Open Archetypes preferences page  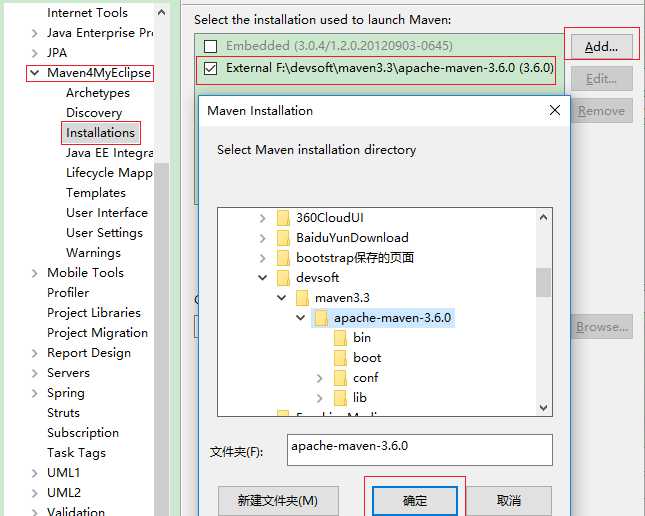(98, 93)
